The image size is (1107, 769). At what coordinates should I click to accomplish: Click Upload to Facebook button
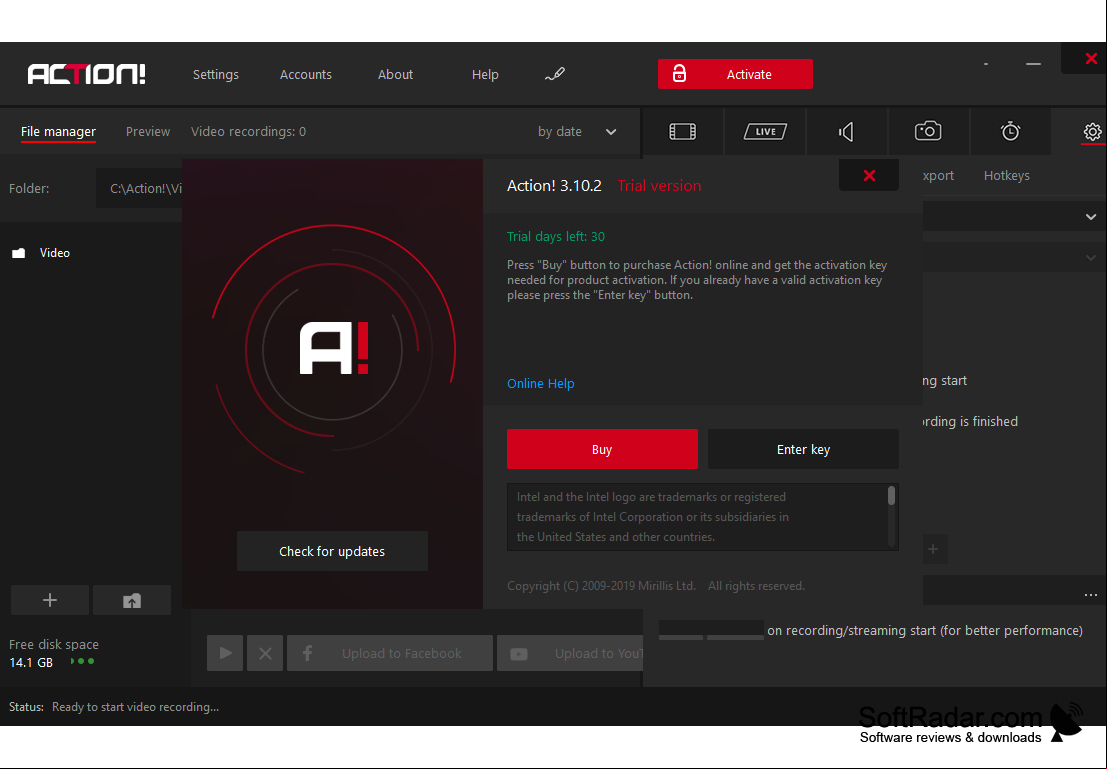tap(390, 653)
